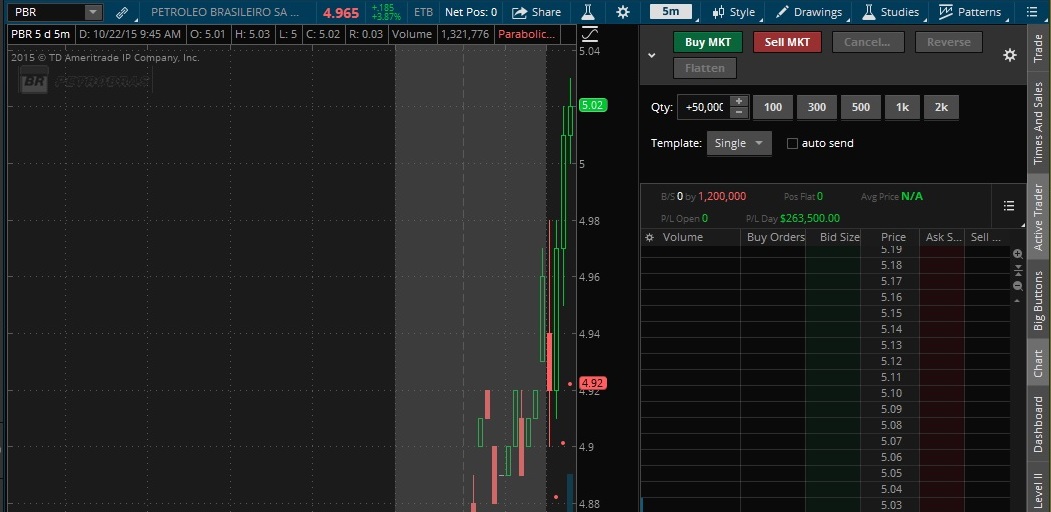1051x512 pixels.
Task: Click the green 5.02 price bubble on axis
Action: tap(593, 105)
